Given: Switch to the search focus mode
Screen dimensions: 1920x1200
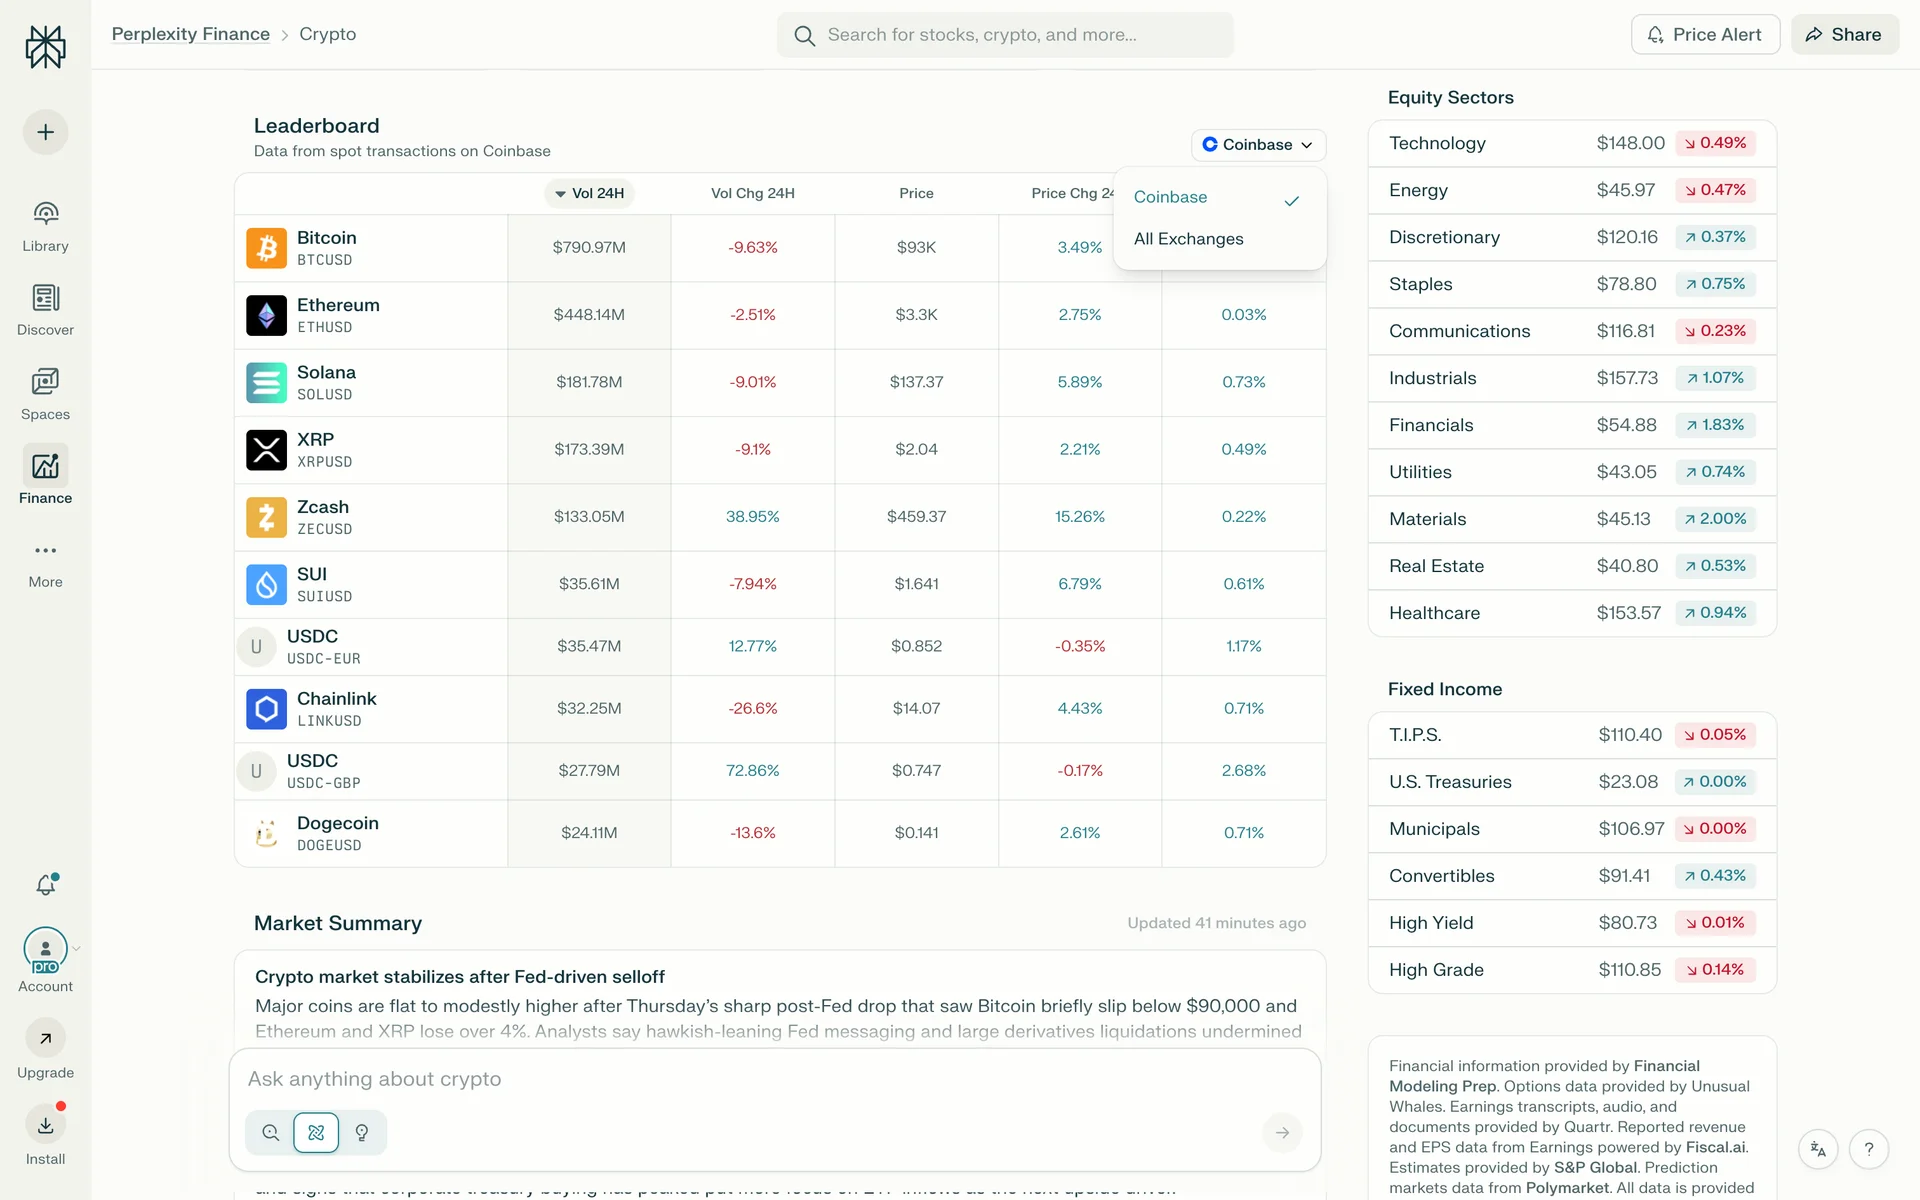Looking at the screenshot, I should click(271, 1133).
